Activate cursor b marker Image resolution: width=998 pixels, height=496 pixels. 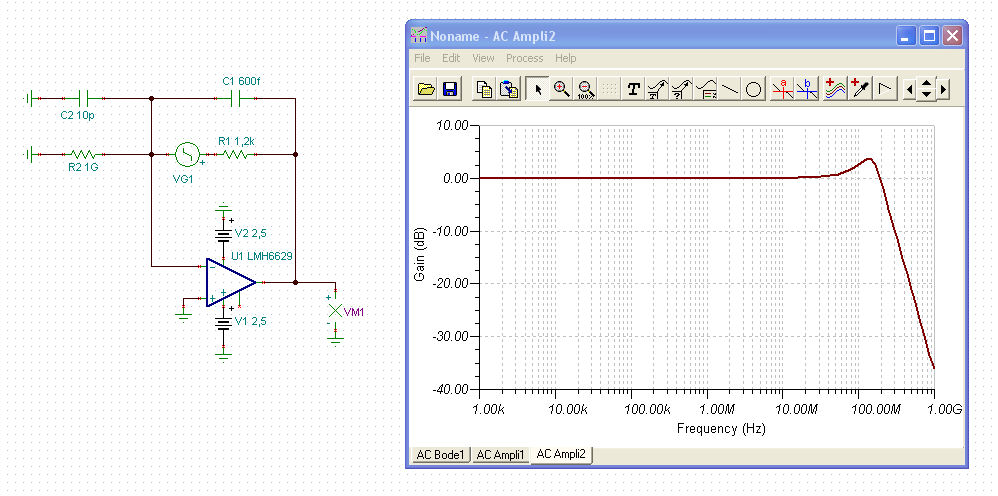806,89
